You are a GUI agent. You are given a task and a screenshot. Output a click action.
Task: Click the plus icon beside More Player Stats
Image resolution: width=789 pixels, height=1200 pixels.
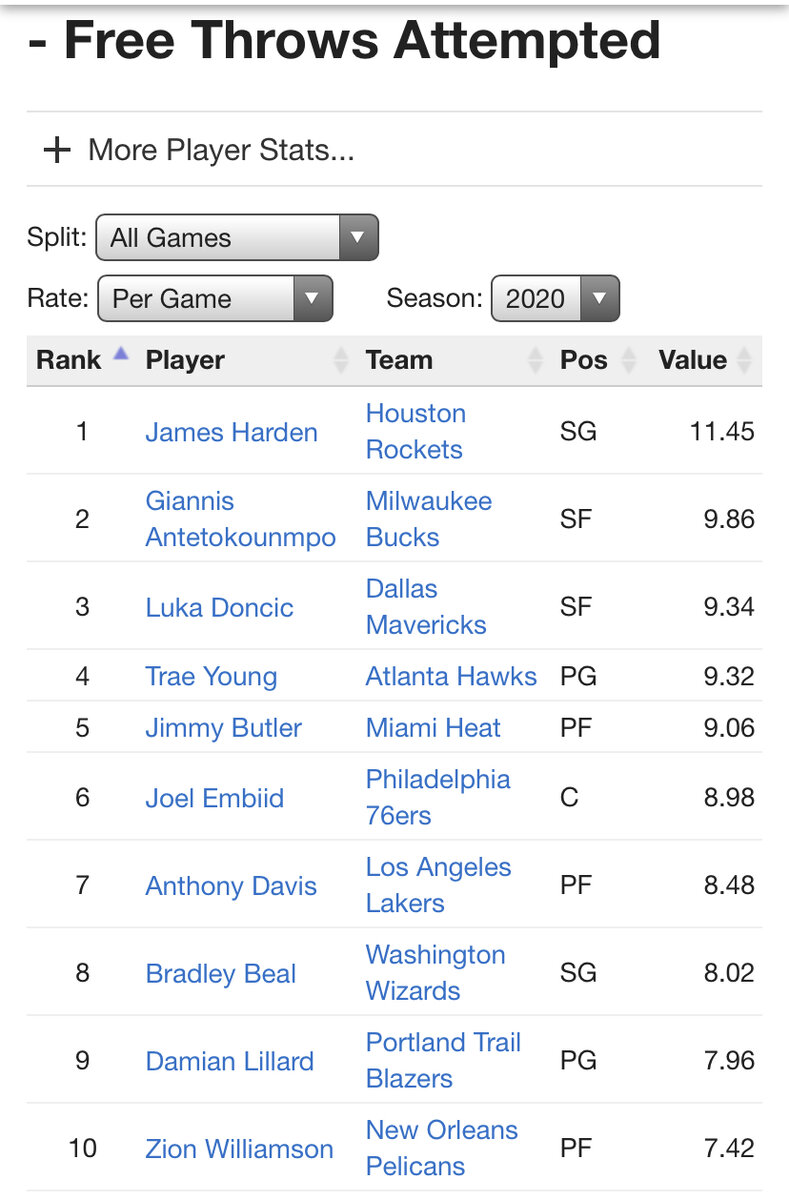coord(57,150)
